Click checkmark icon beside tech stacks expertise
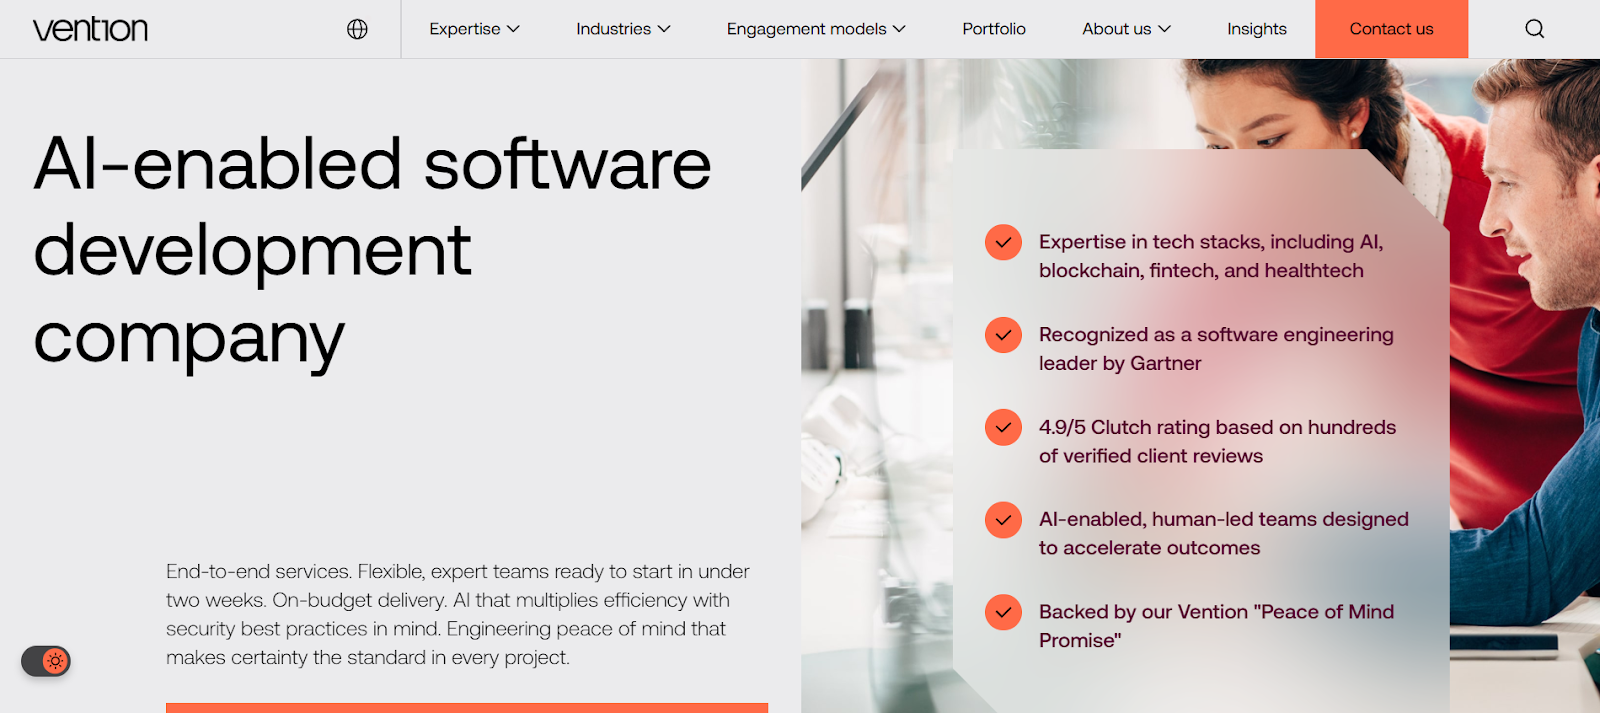Screen dimensions: 1600x713 coord(1003,242)
